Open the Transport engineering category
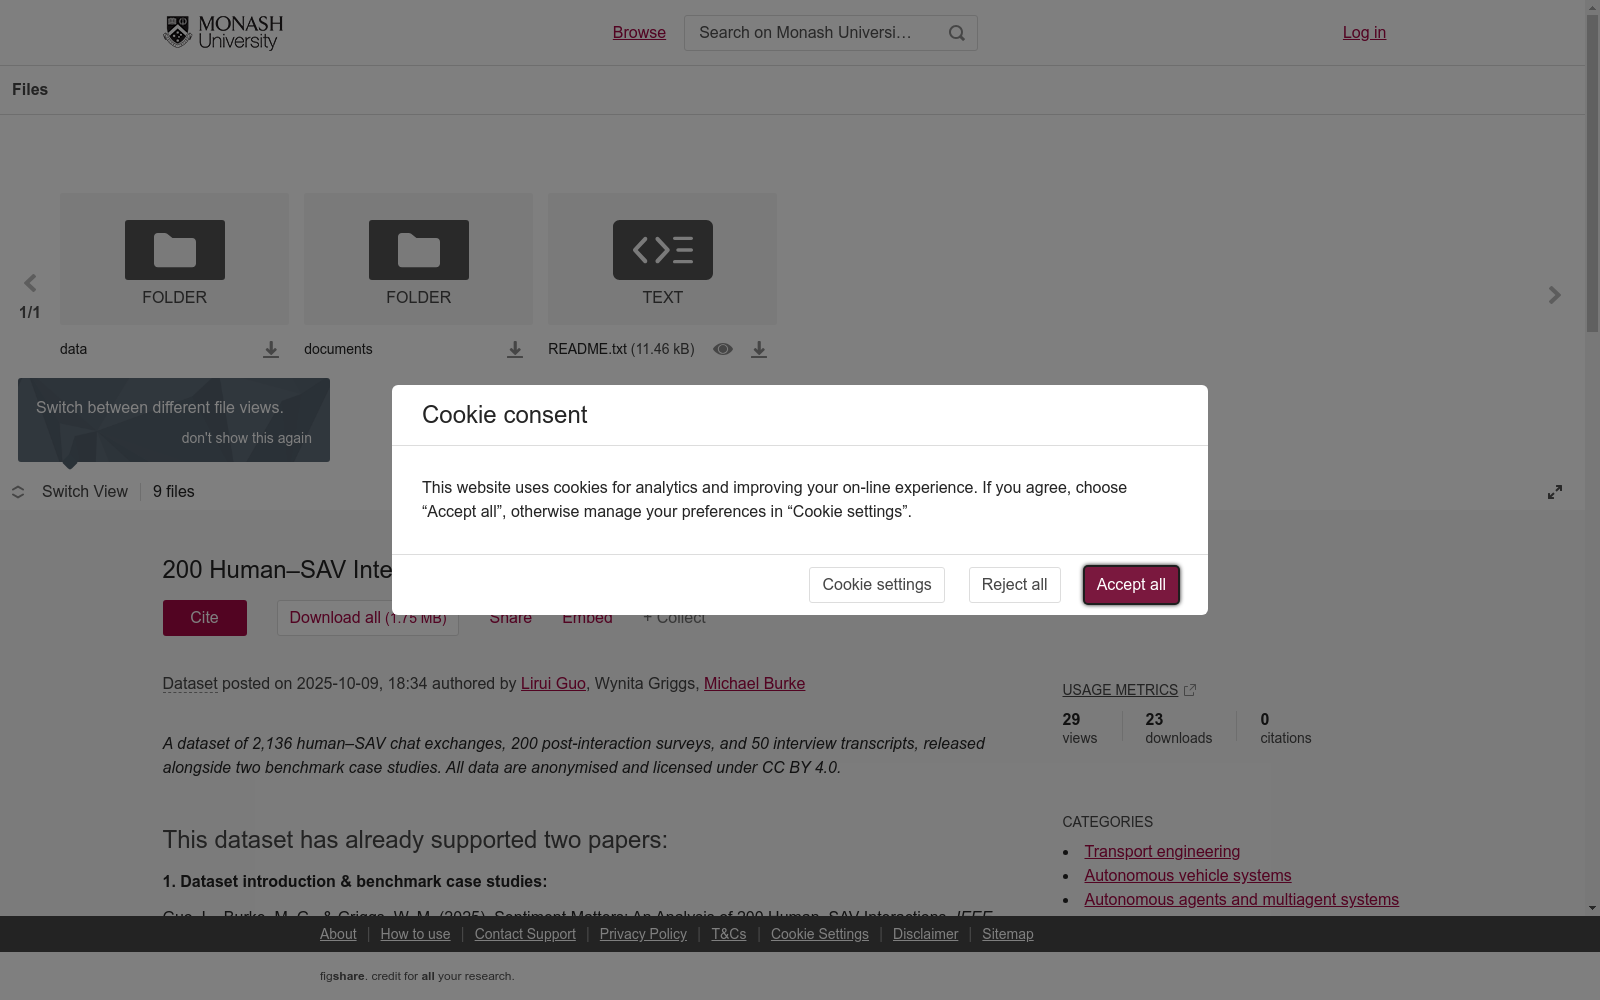Image resolution: width=1600 pixels, height=1000 pixels. click(1162, 852)
